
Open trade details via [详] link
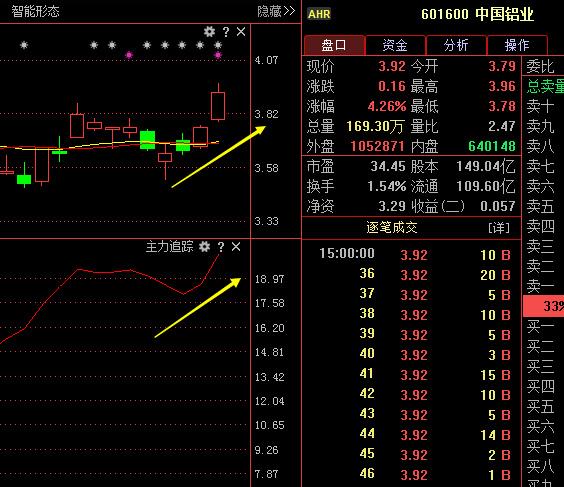499,228
